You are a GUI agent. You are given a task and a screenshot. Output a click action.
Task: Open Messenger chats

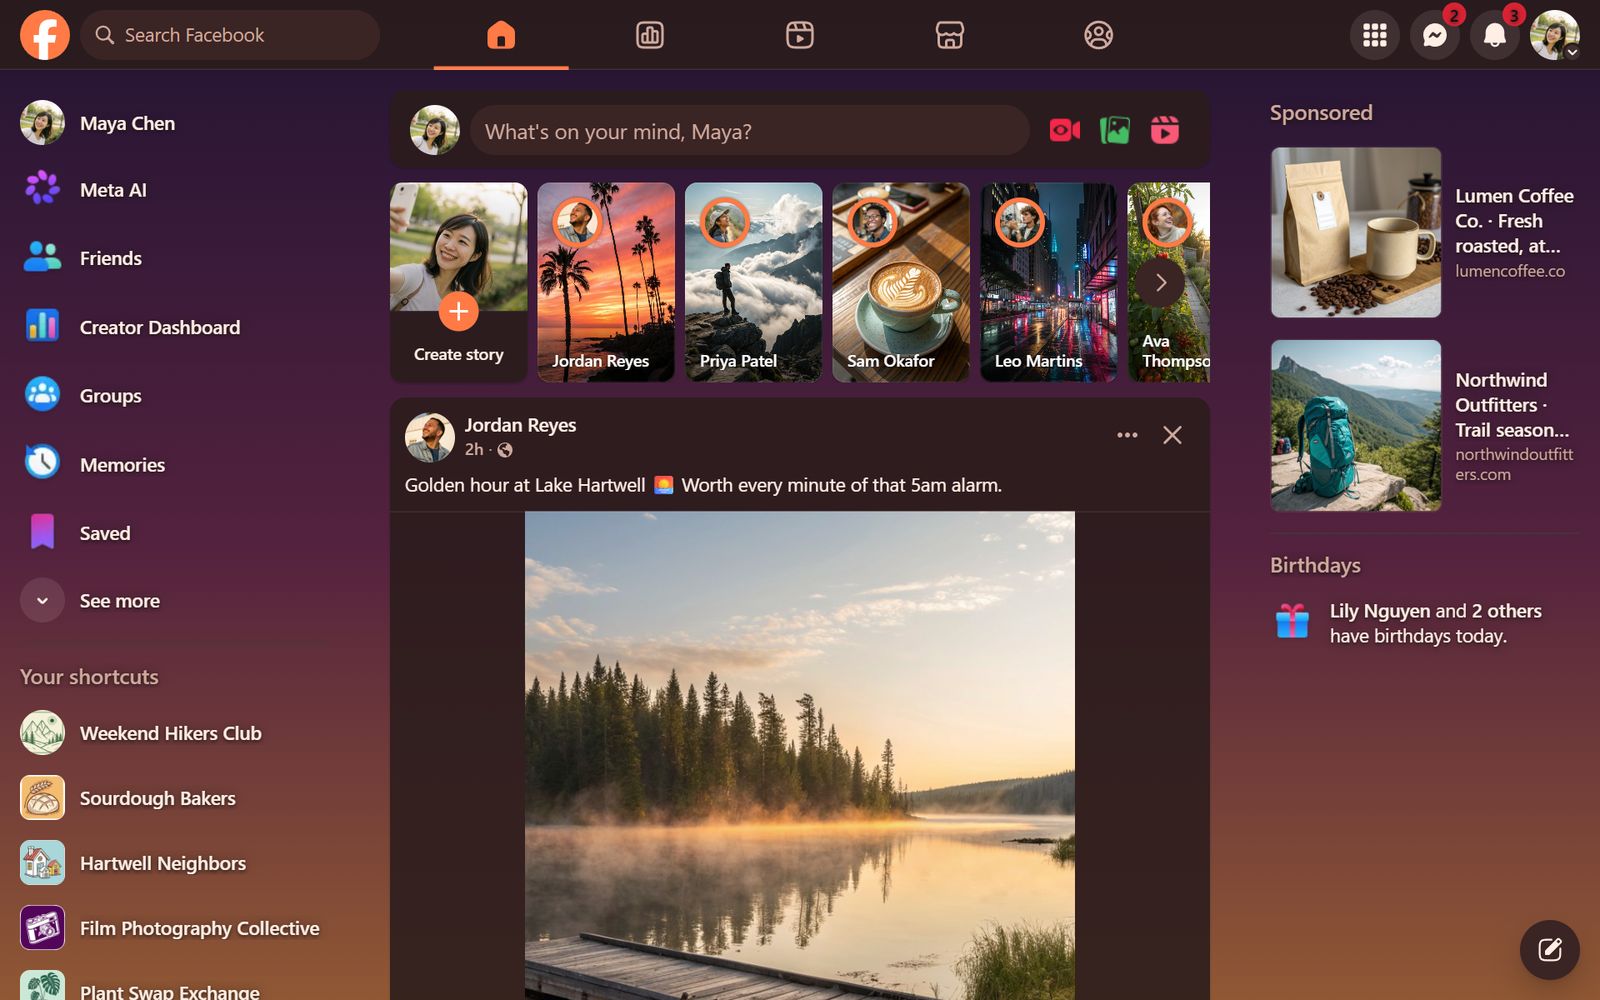point(1435,35)
